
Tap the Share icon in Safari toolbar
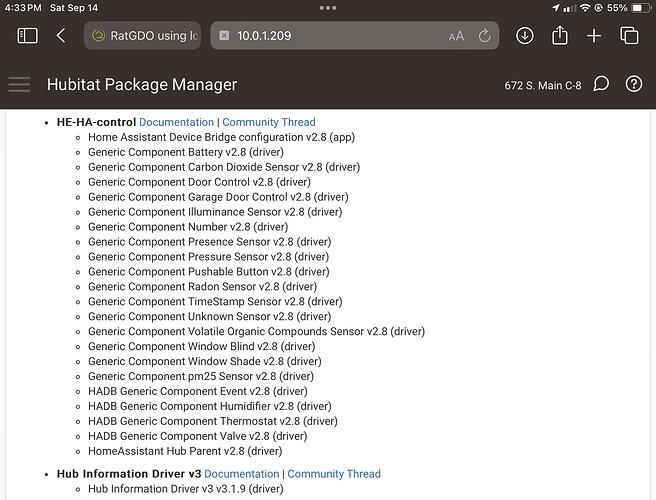tap(560, 35)
